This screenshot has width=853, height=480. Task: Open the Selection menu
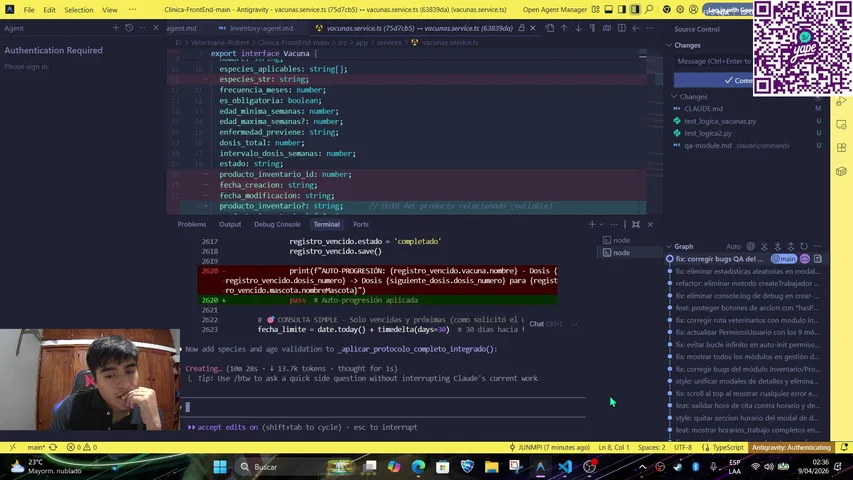(79, 10)
